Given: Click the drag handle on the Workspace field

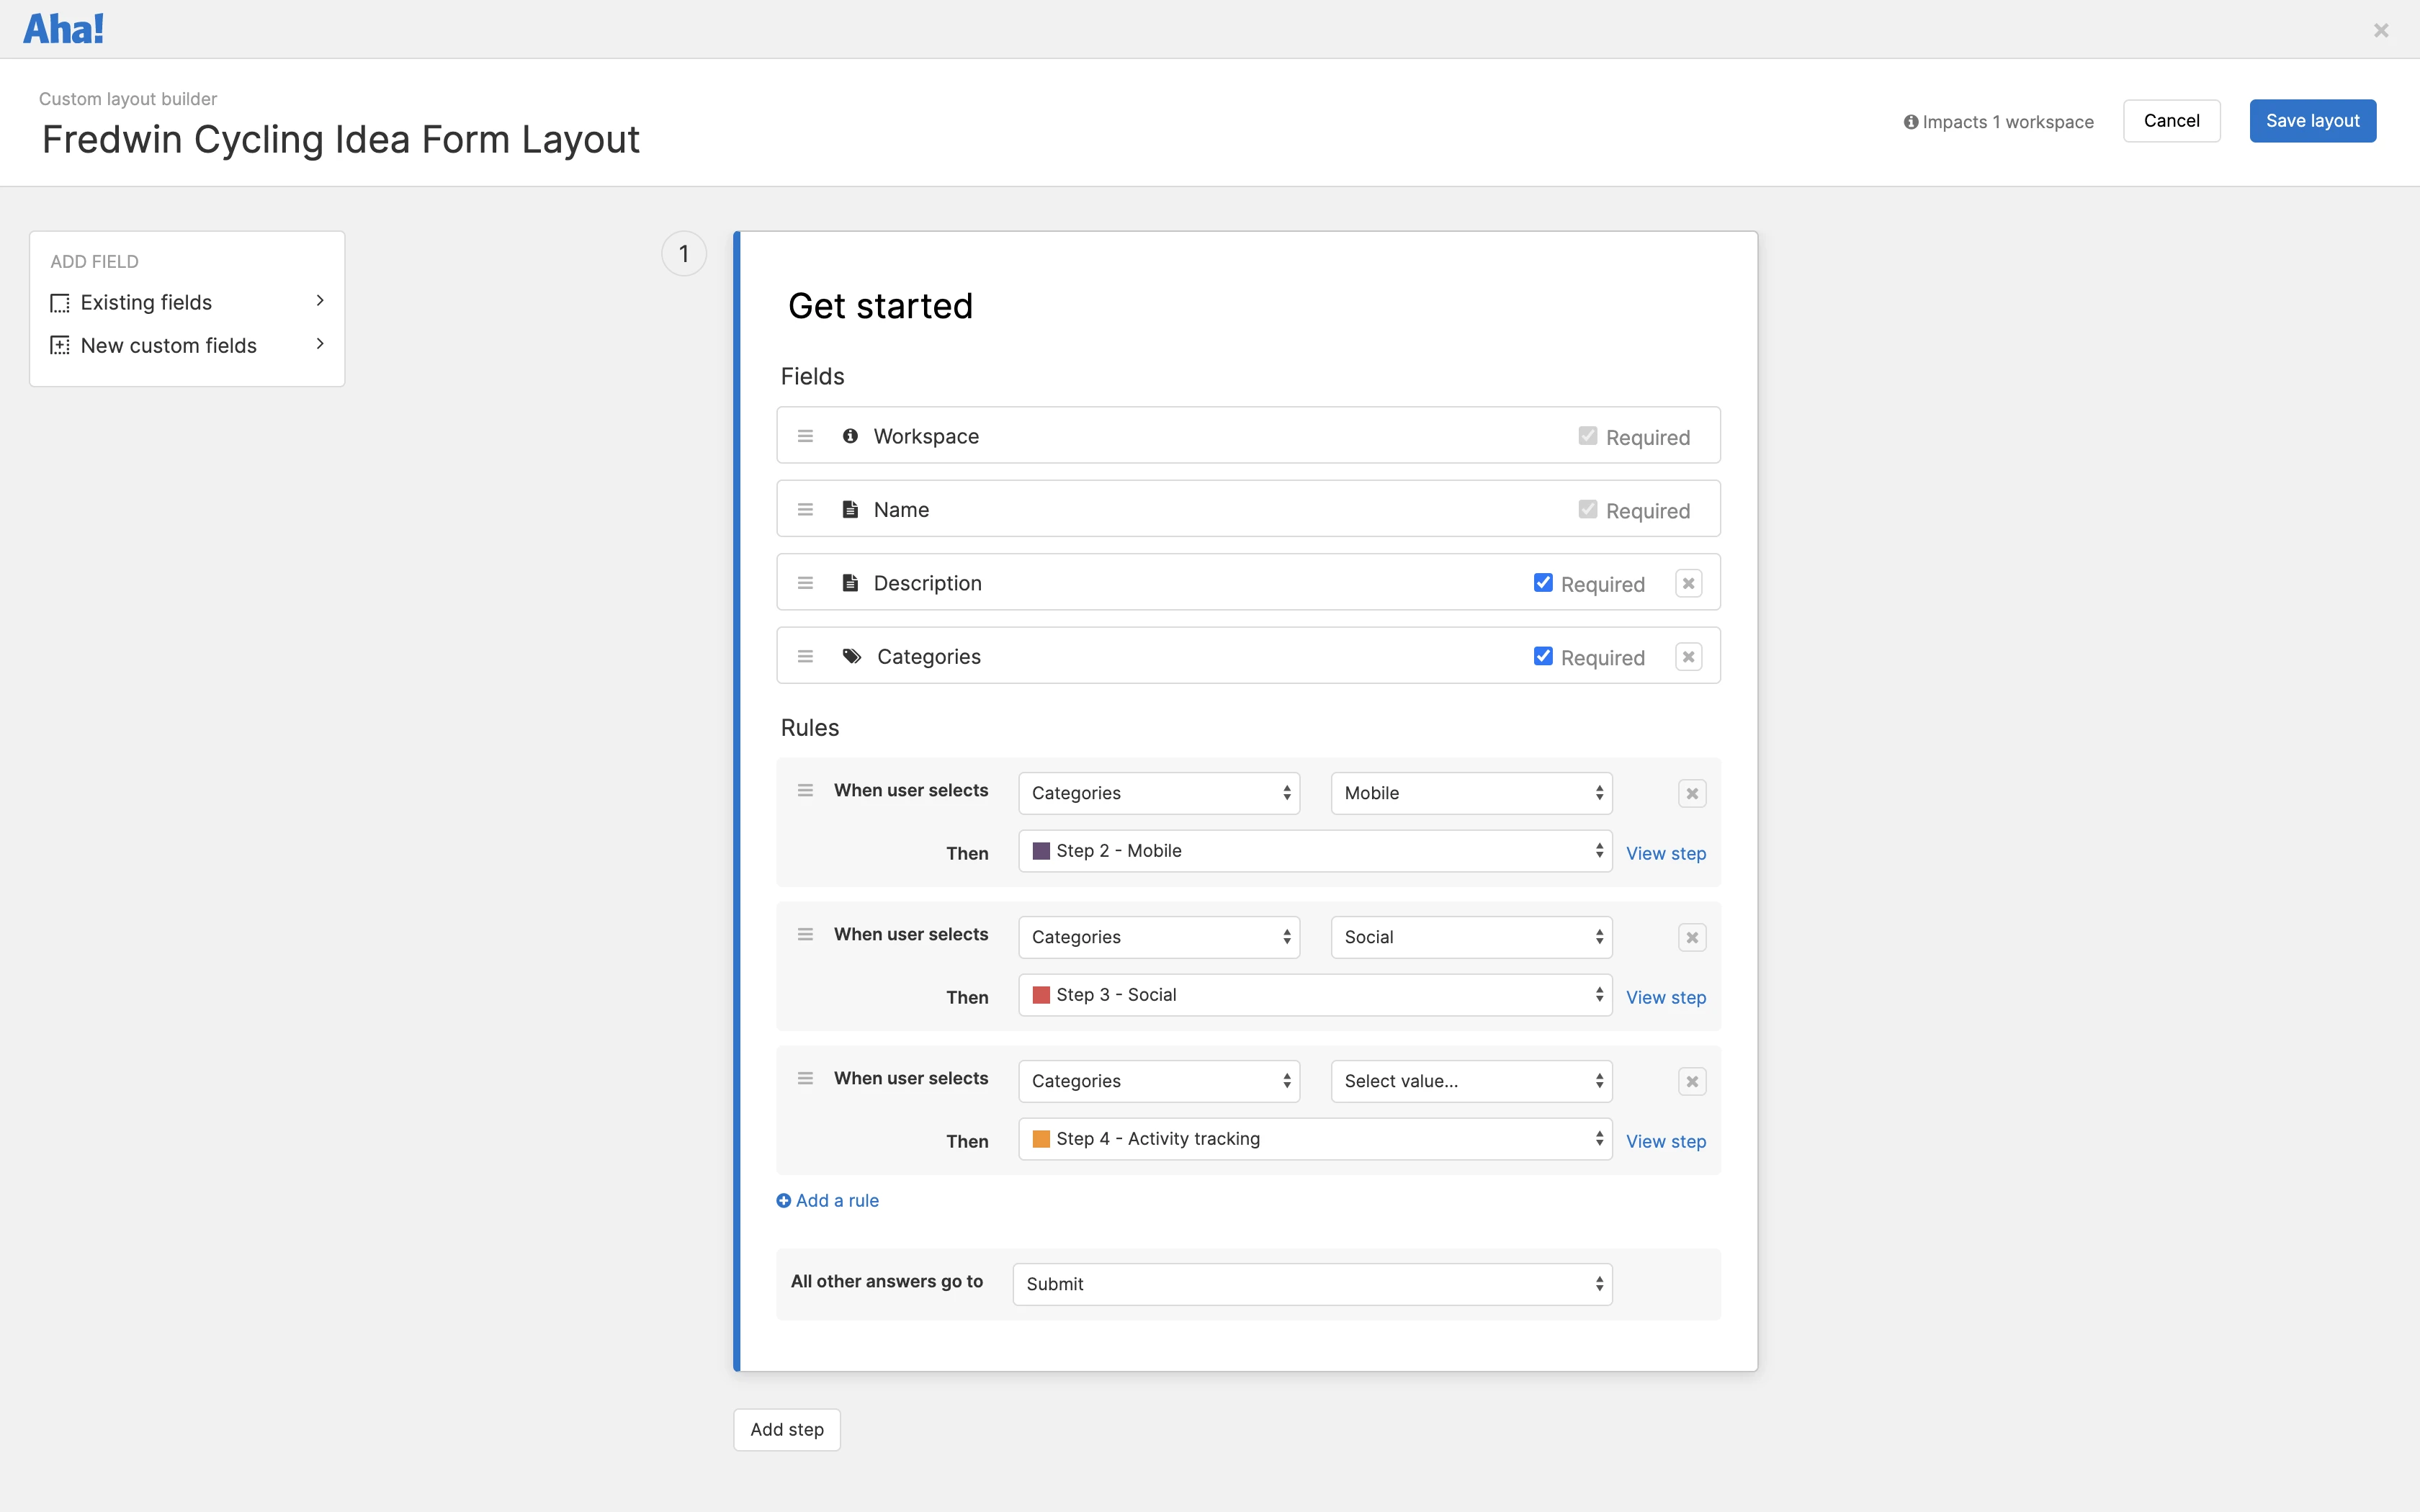Looking at the screenshot, I should pos(805,436).
